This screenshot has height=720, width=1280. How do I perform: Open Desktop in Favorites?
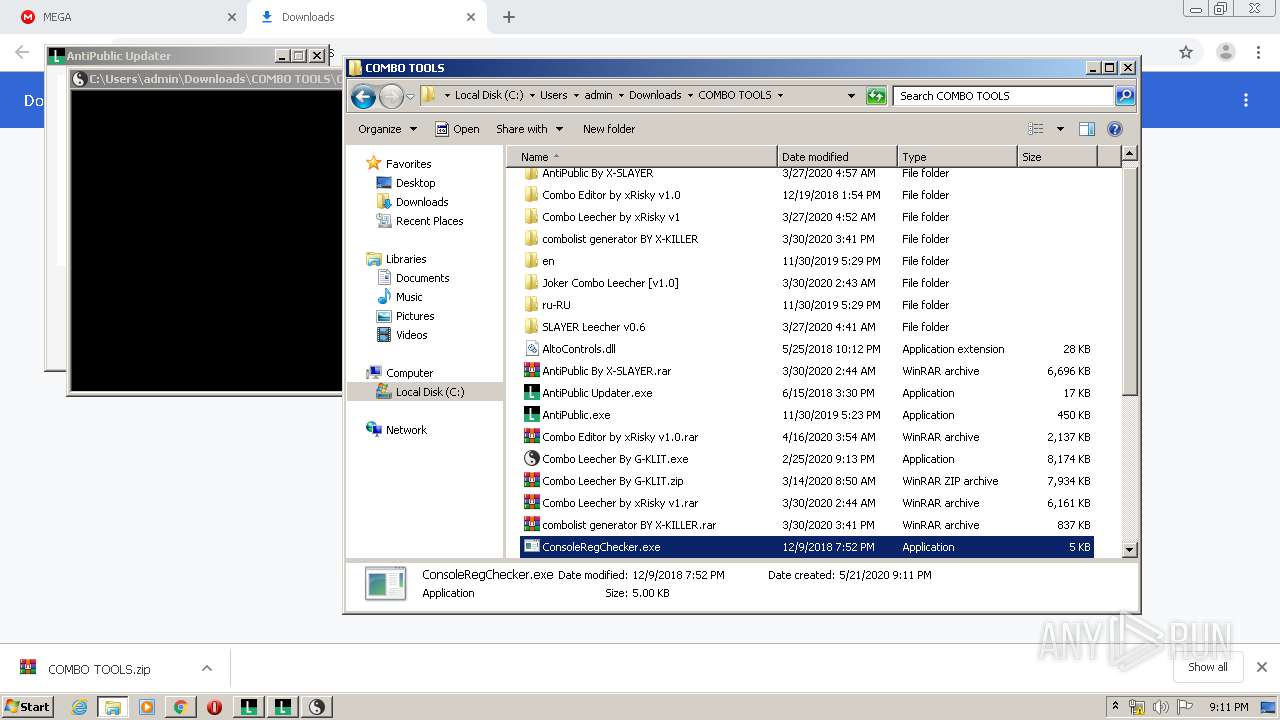point(415,183)
